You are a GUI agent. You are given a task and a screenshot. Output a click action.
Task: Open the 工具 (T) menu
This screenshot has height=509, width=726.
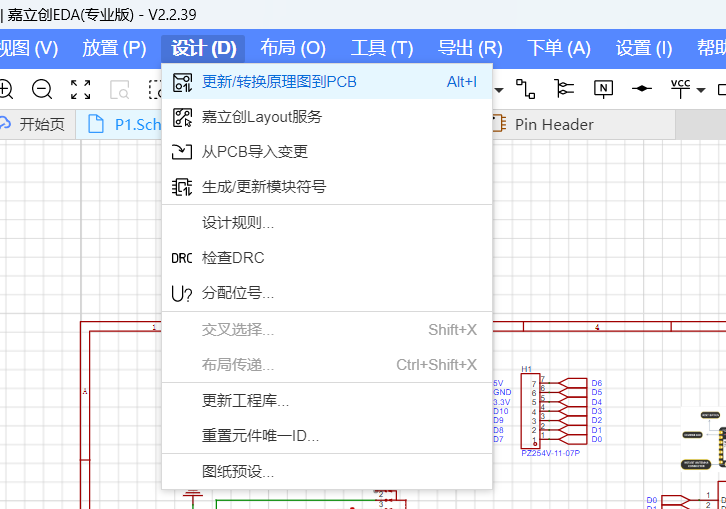[x=382, y=48]
